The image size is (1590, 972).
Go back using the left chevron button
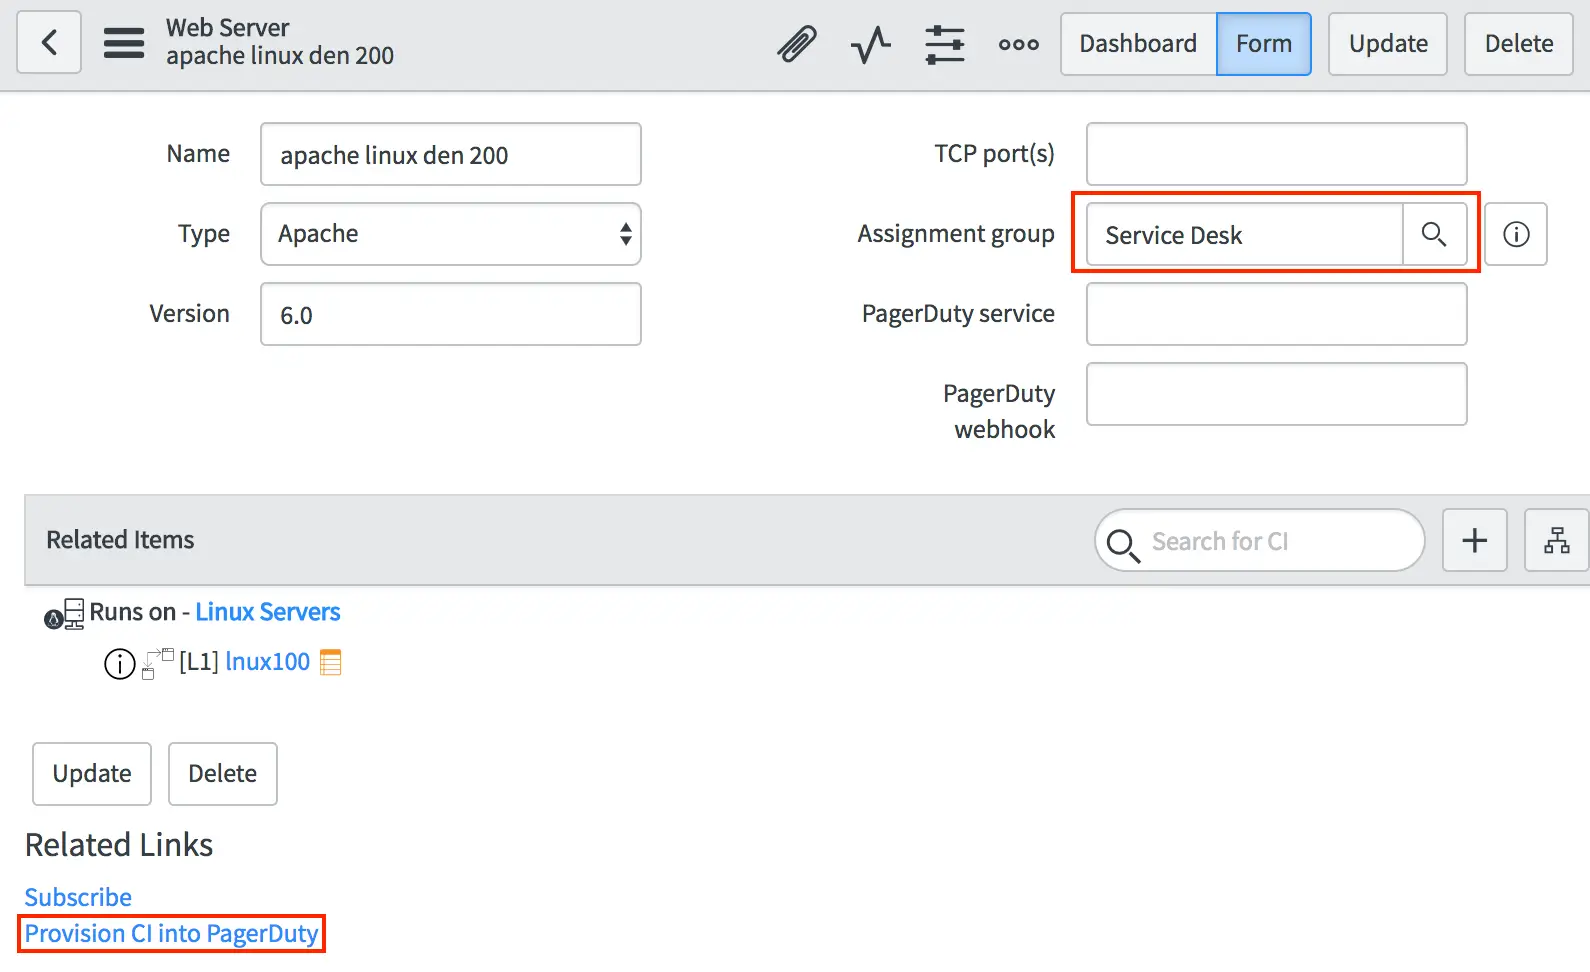coord(49,43)
